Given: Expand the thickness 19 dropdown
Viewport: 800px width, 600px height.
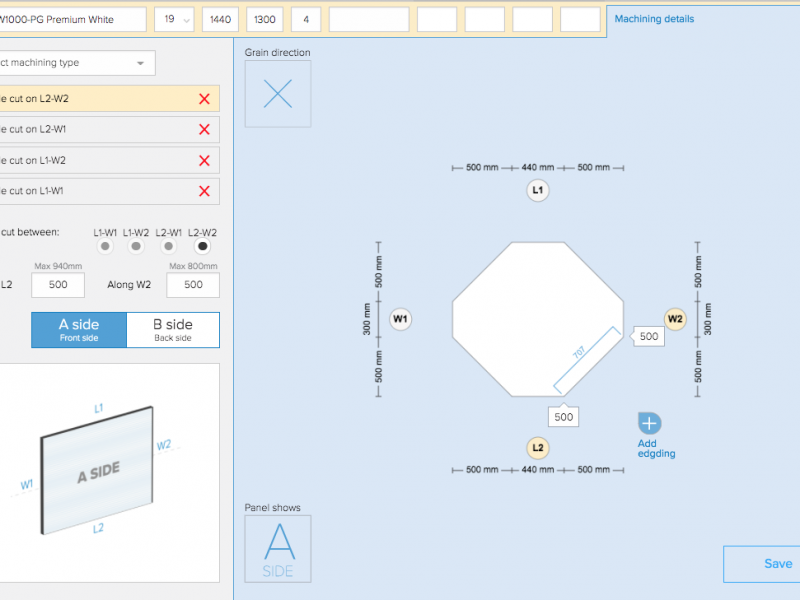Looking at the screenshot, I should [174, 20].
